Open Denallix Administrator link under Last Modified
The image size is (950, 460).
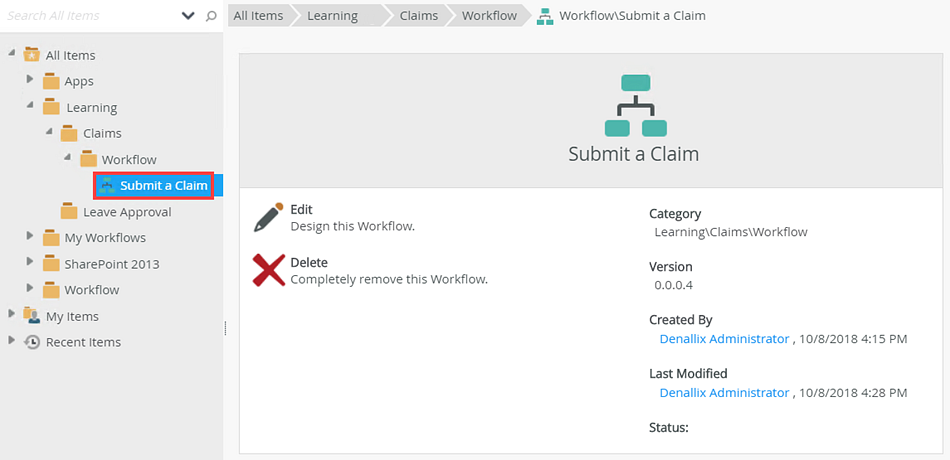pos(725,393)
